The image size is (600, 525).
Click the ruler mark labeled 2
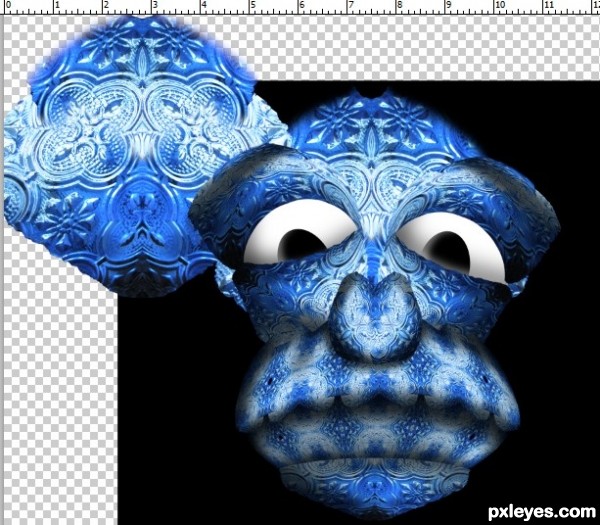coord(106,5)
